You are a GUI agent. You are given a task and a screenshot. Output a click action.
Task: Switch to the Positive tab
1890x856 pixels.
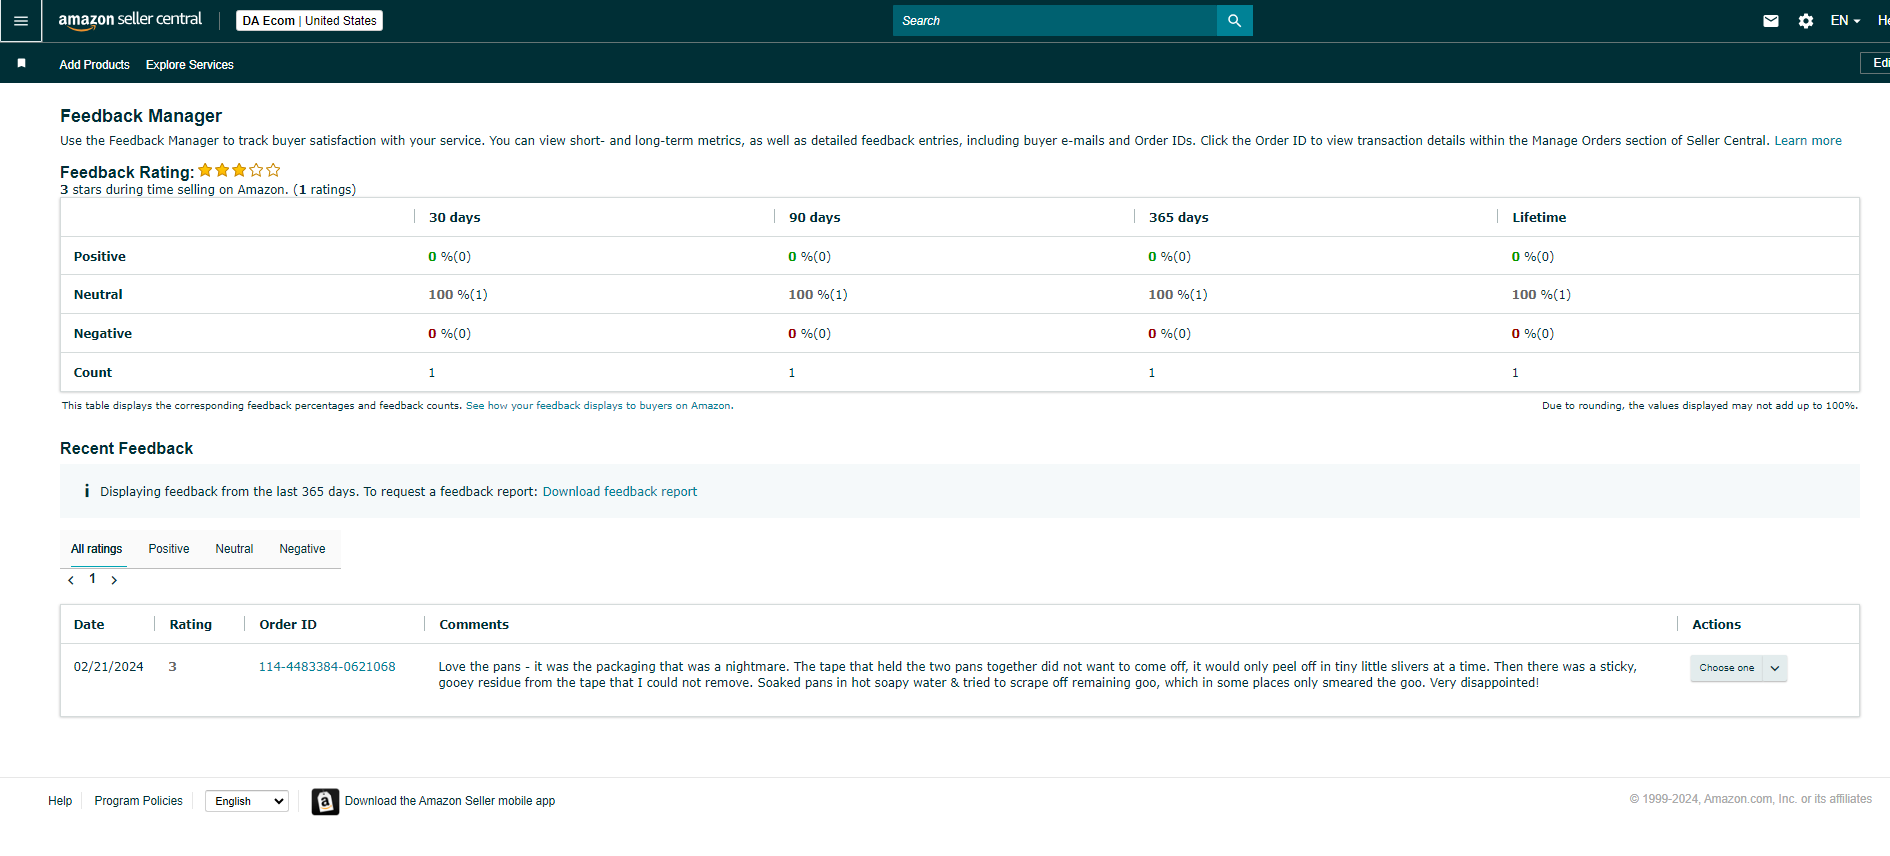(x=169, y=549)
